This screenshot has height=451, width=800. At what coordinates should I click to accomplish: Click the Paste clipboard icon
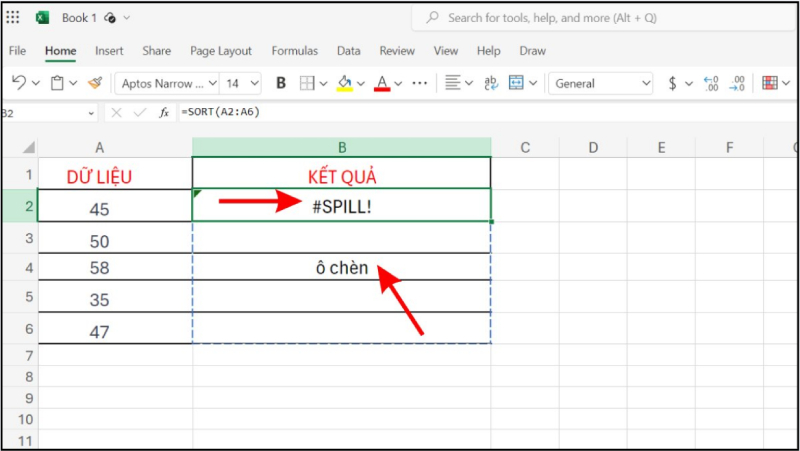coord(57,83)
